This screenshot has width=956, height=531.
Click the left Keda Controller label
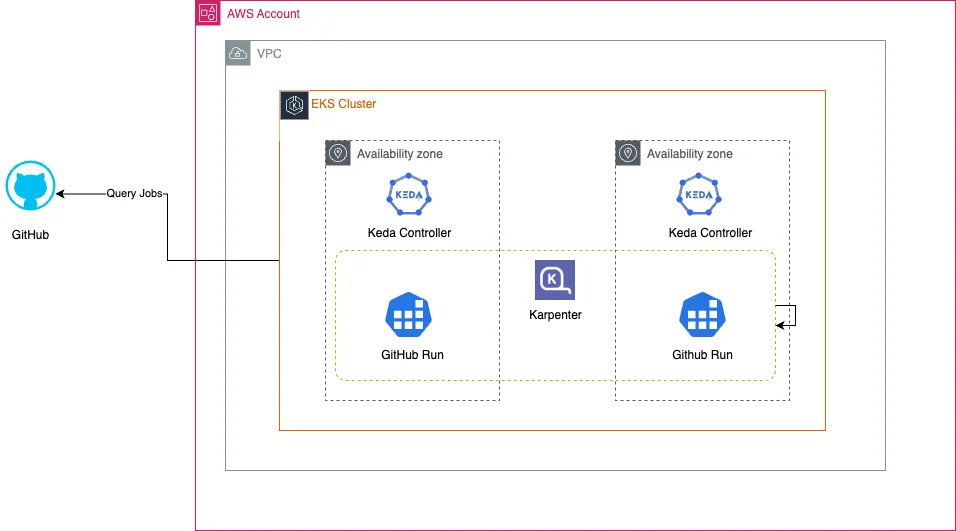tap(409, 232)
